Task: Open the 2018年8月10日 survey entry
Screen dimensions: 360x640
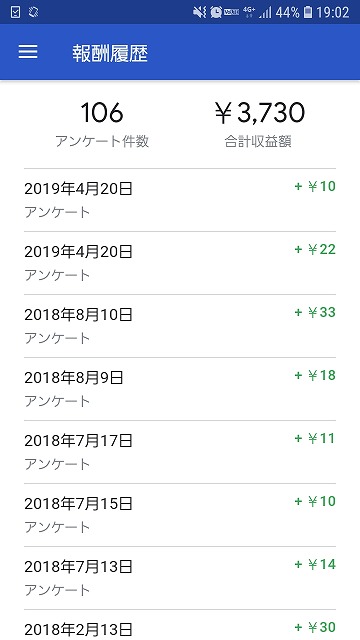Action: point(180,326)
